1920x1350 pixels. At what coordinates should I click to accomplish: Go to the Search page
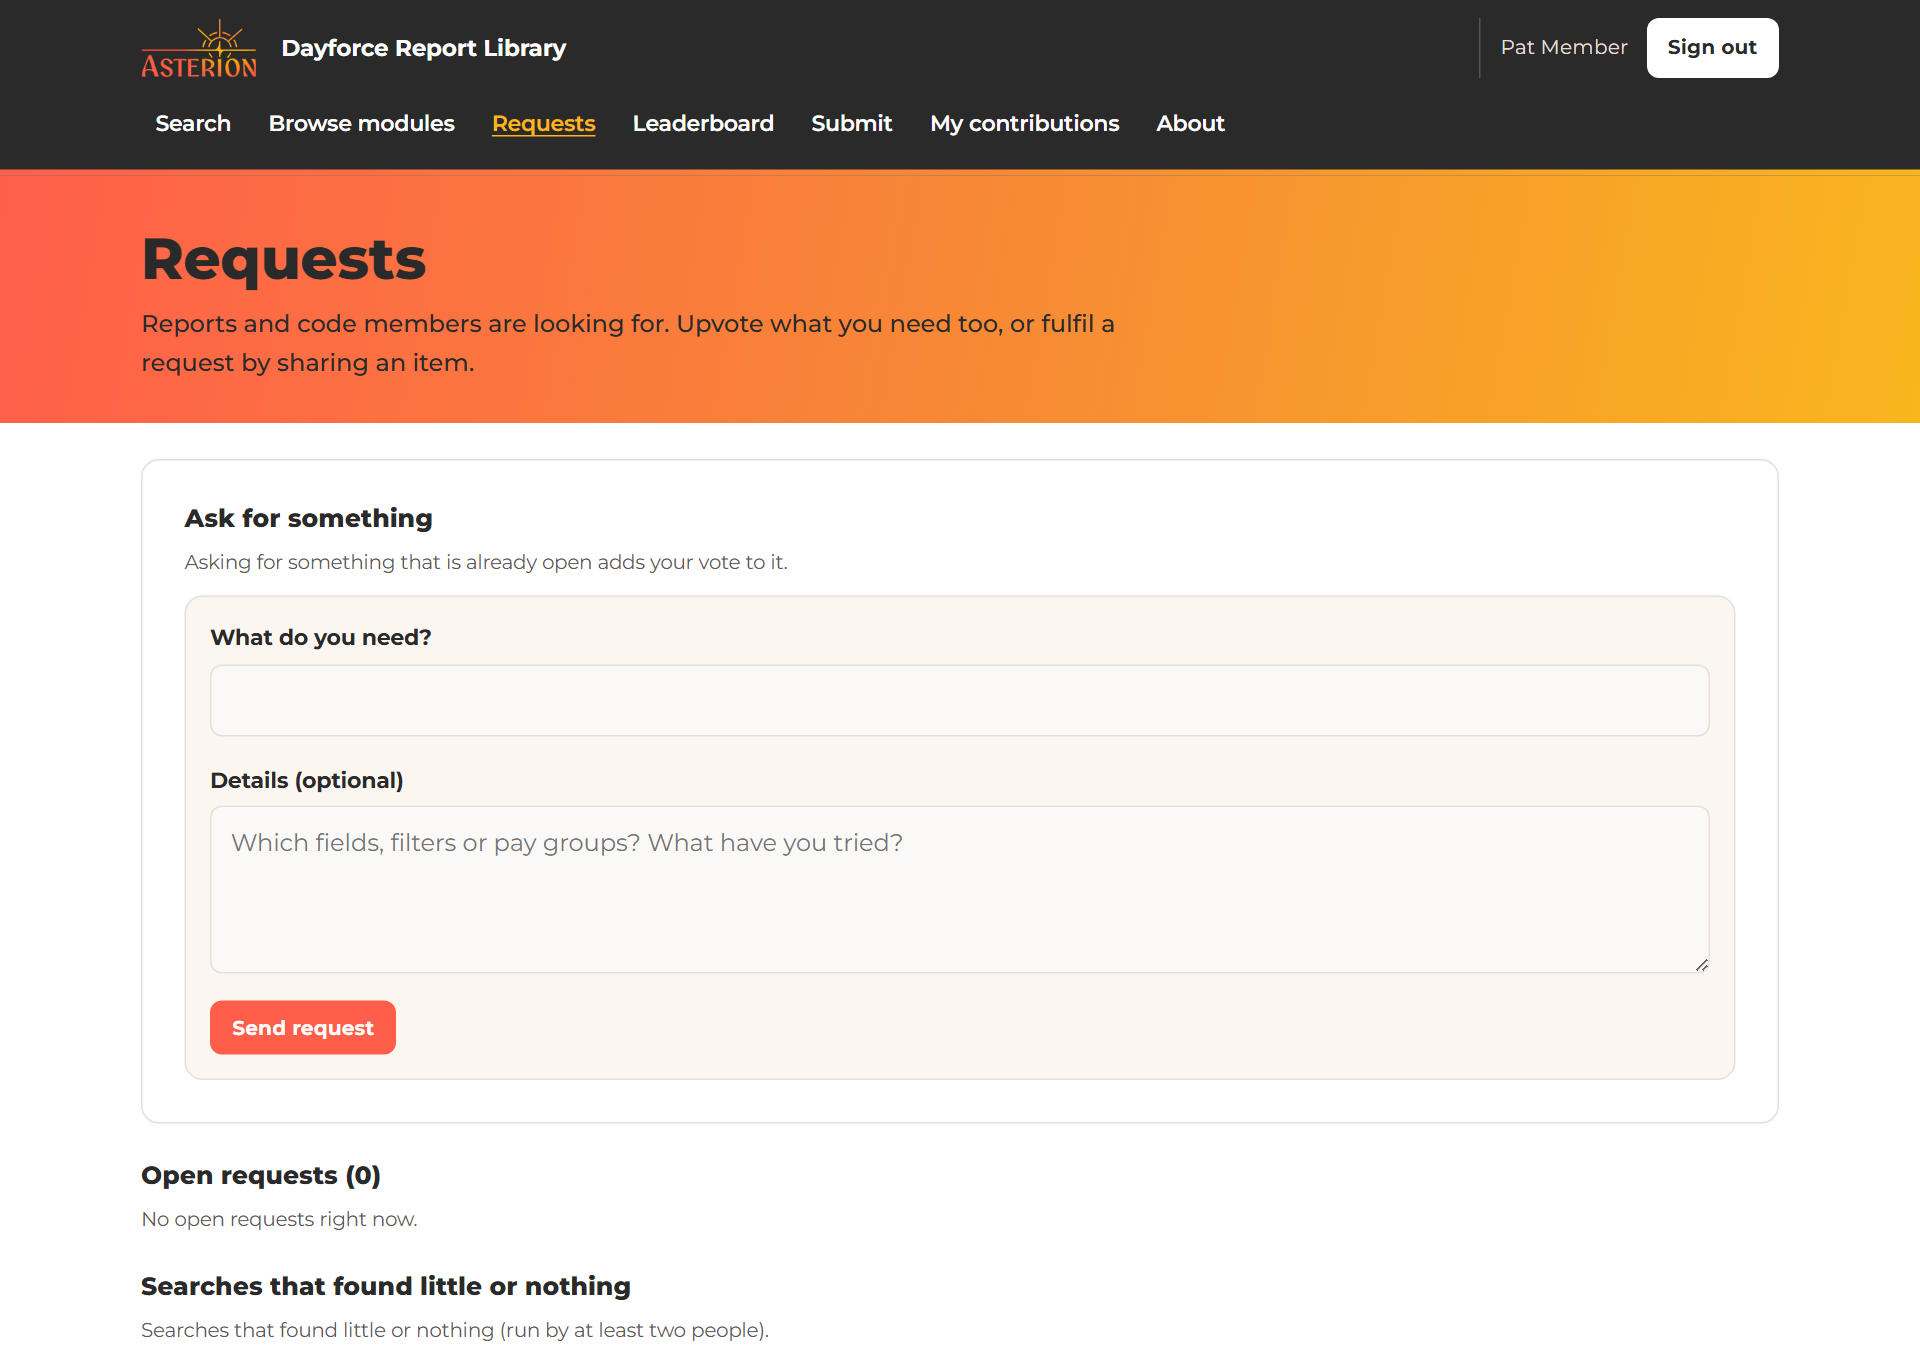pyautogui.click(x=193, y=123)
